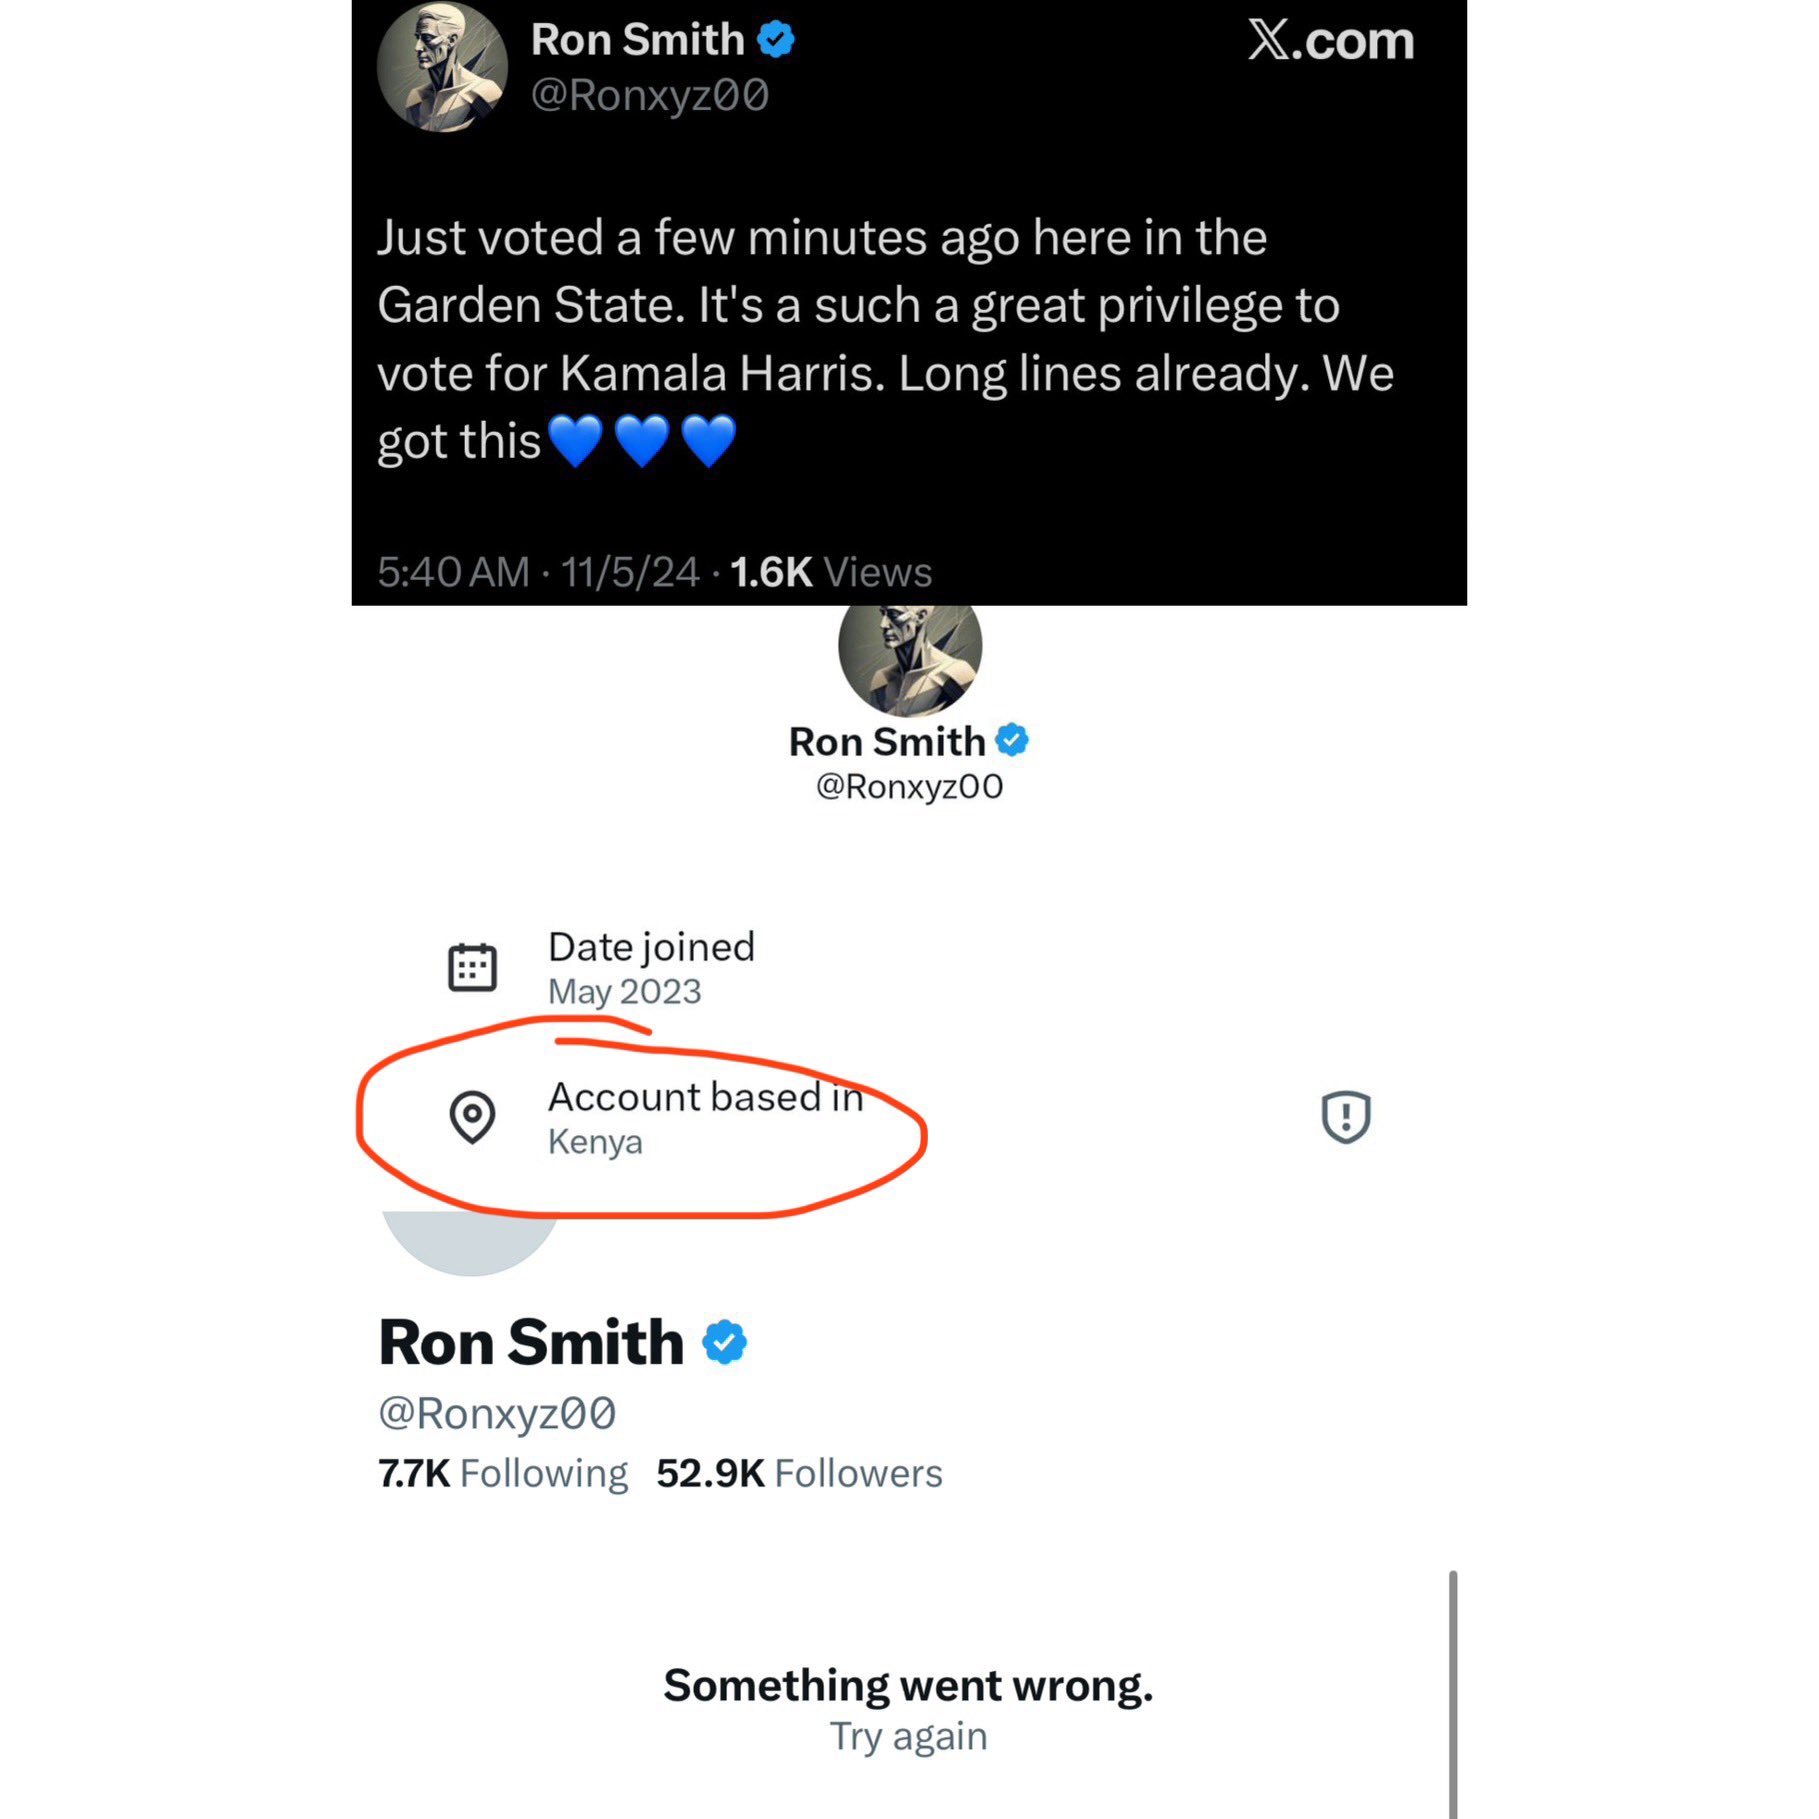
Task: Click the 1.6K Views count
Action: click(830, 572)
